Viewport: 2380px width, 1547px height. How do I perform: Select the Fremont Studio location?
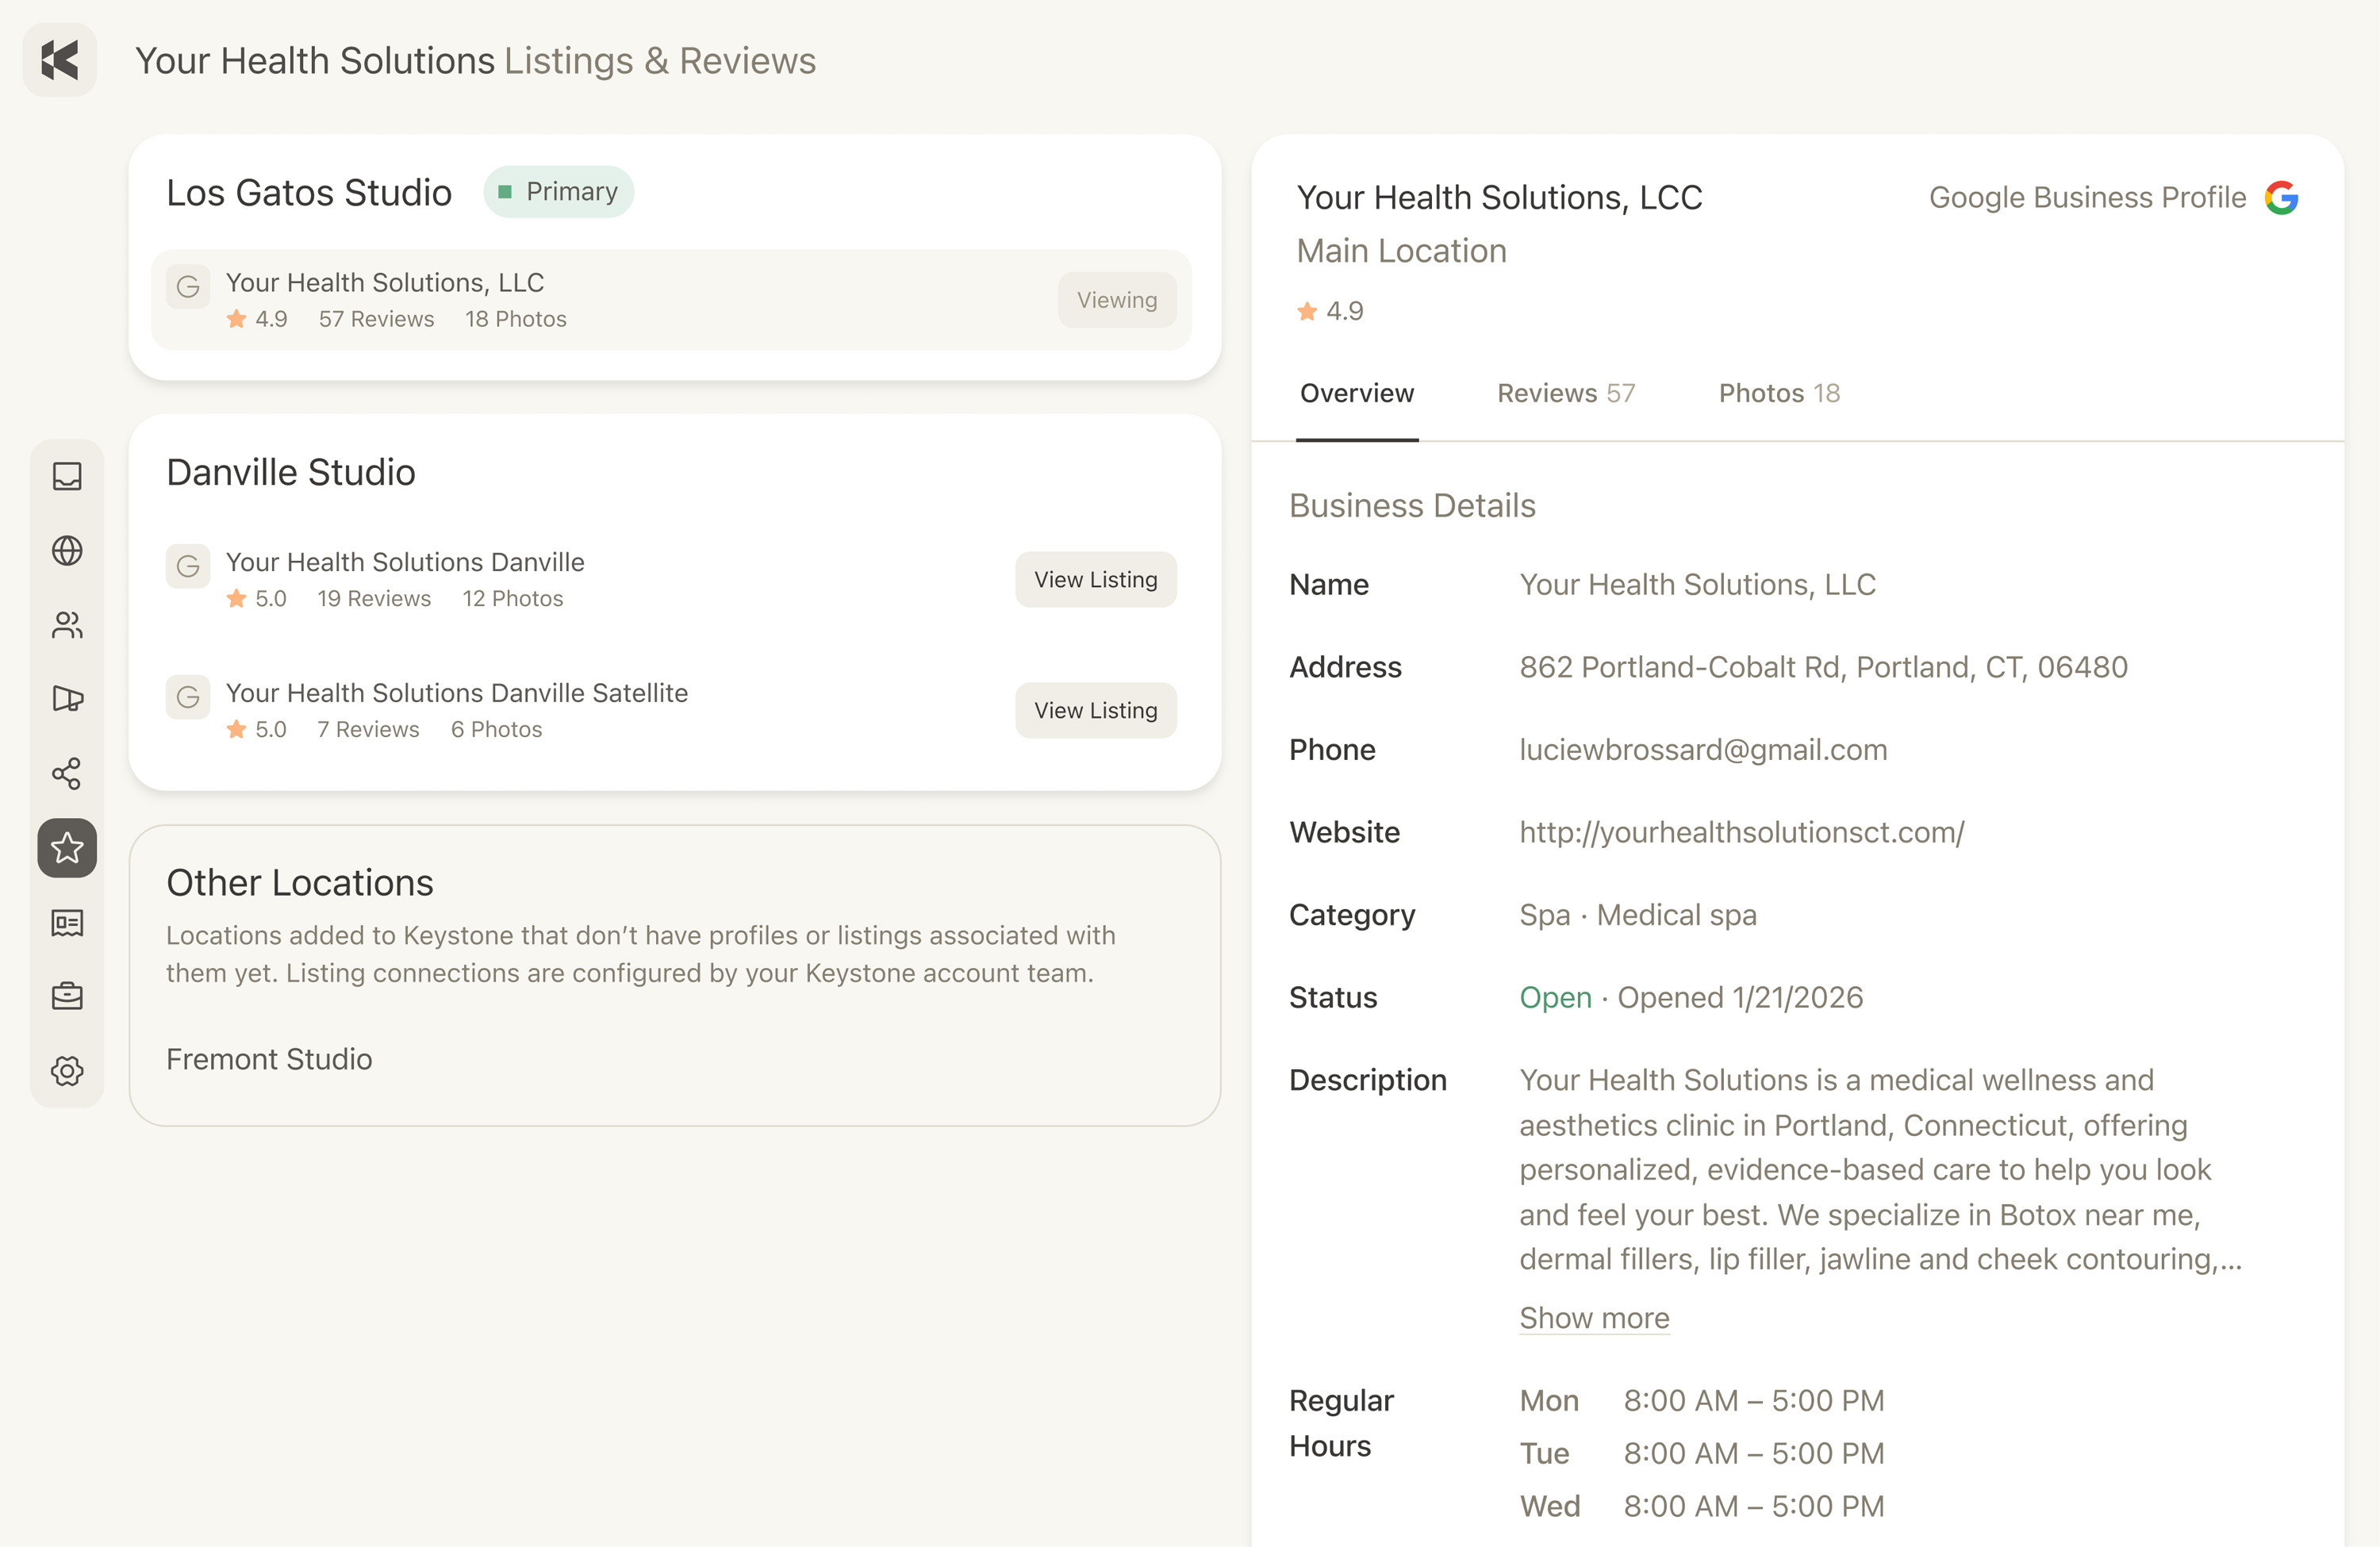[x=269, y=1059]
